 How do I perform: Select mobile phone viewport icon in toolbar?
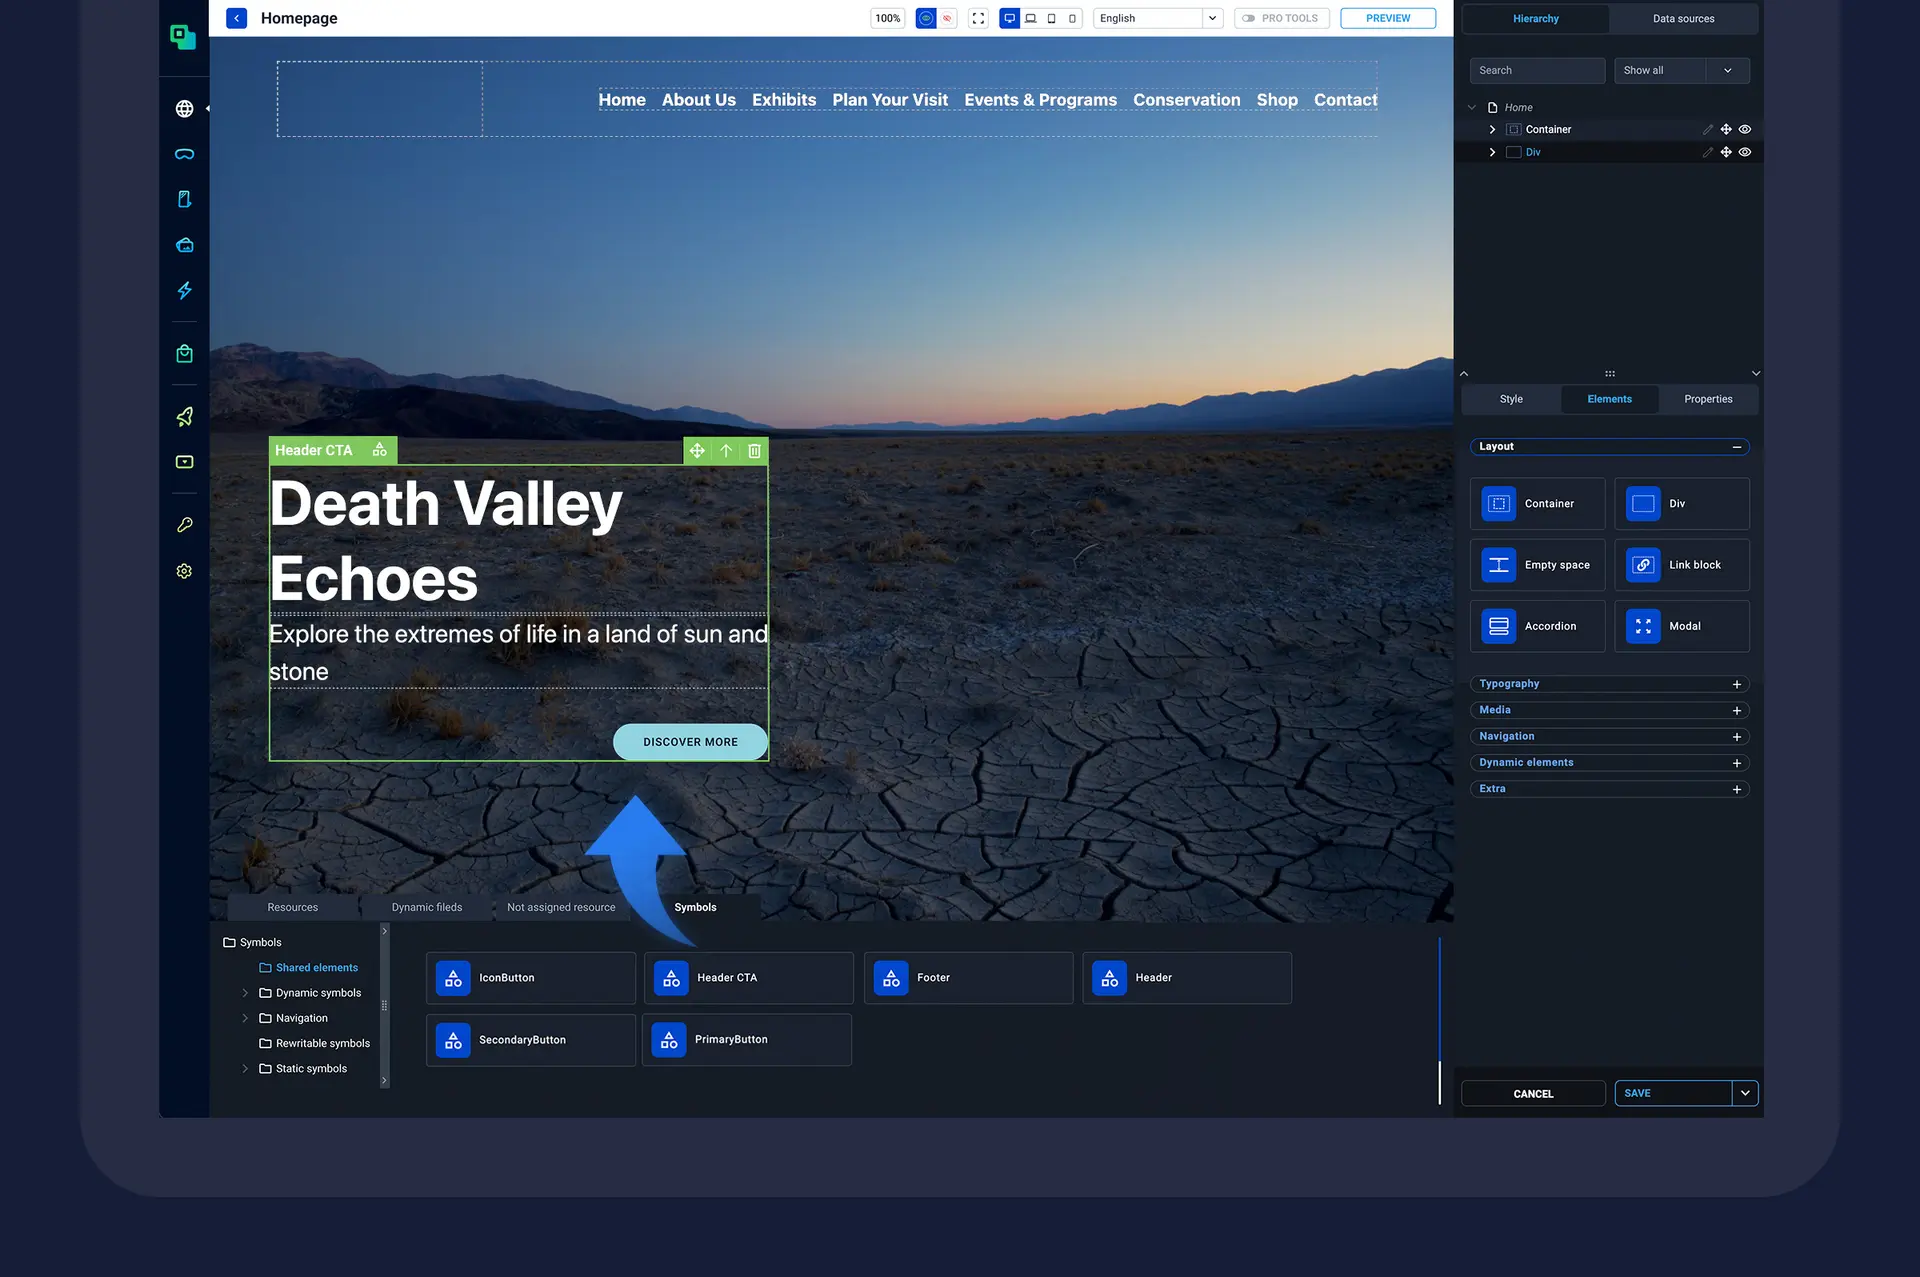click(1072, 18)
